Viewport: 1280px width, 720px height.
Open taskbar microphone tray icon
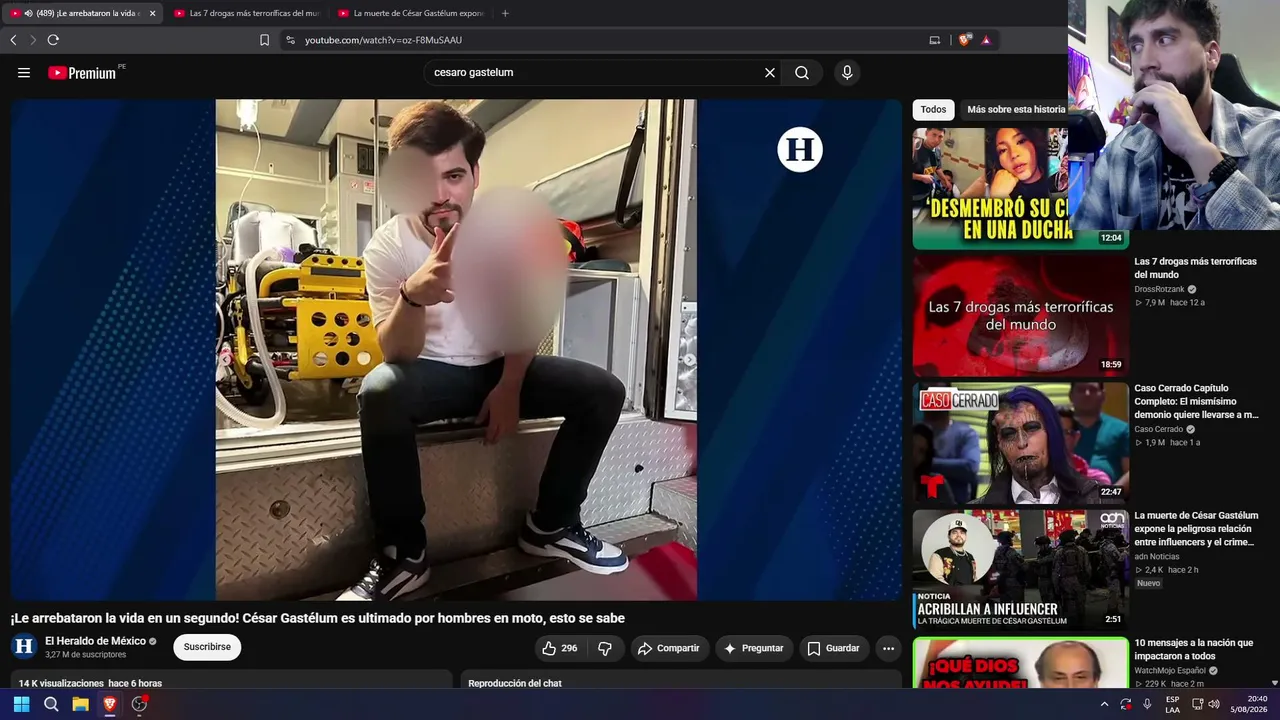click(x=1147, y=704)
